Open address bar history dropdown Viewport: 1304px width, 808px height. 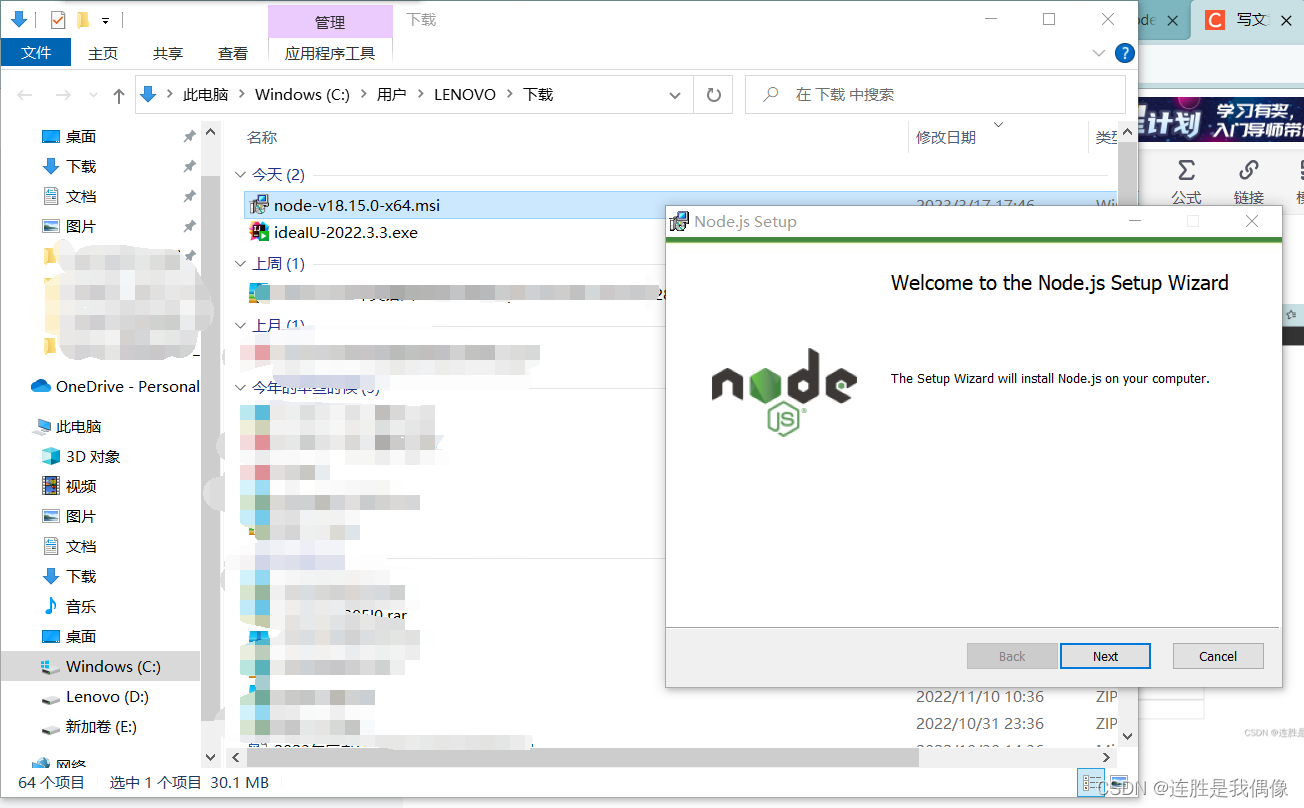click(675, 95)
